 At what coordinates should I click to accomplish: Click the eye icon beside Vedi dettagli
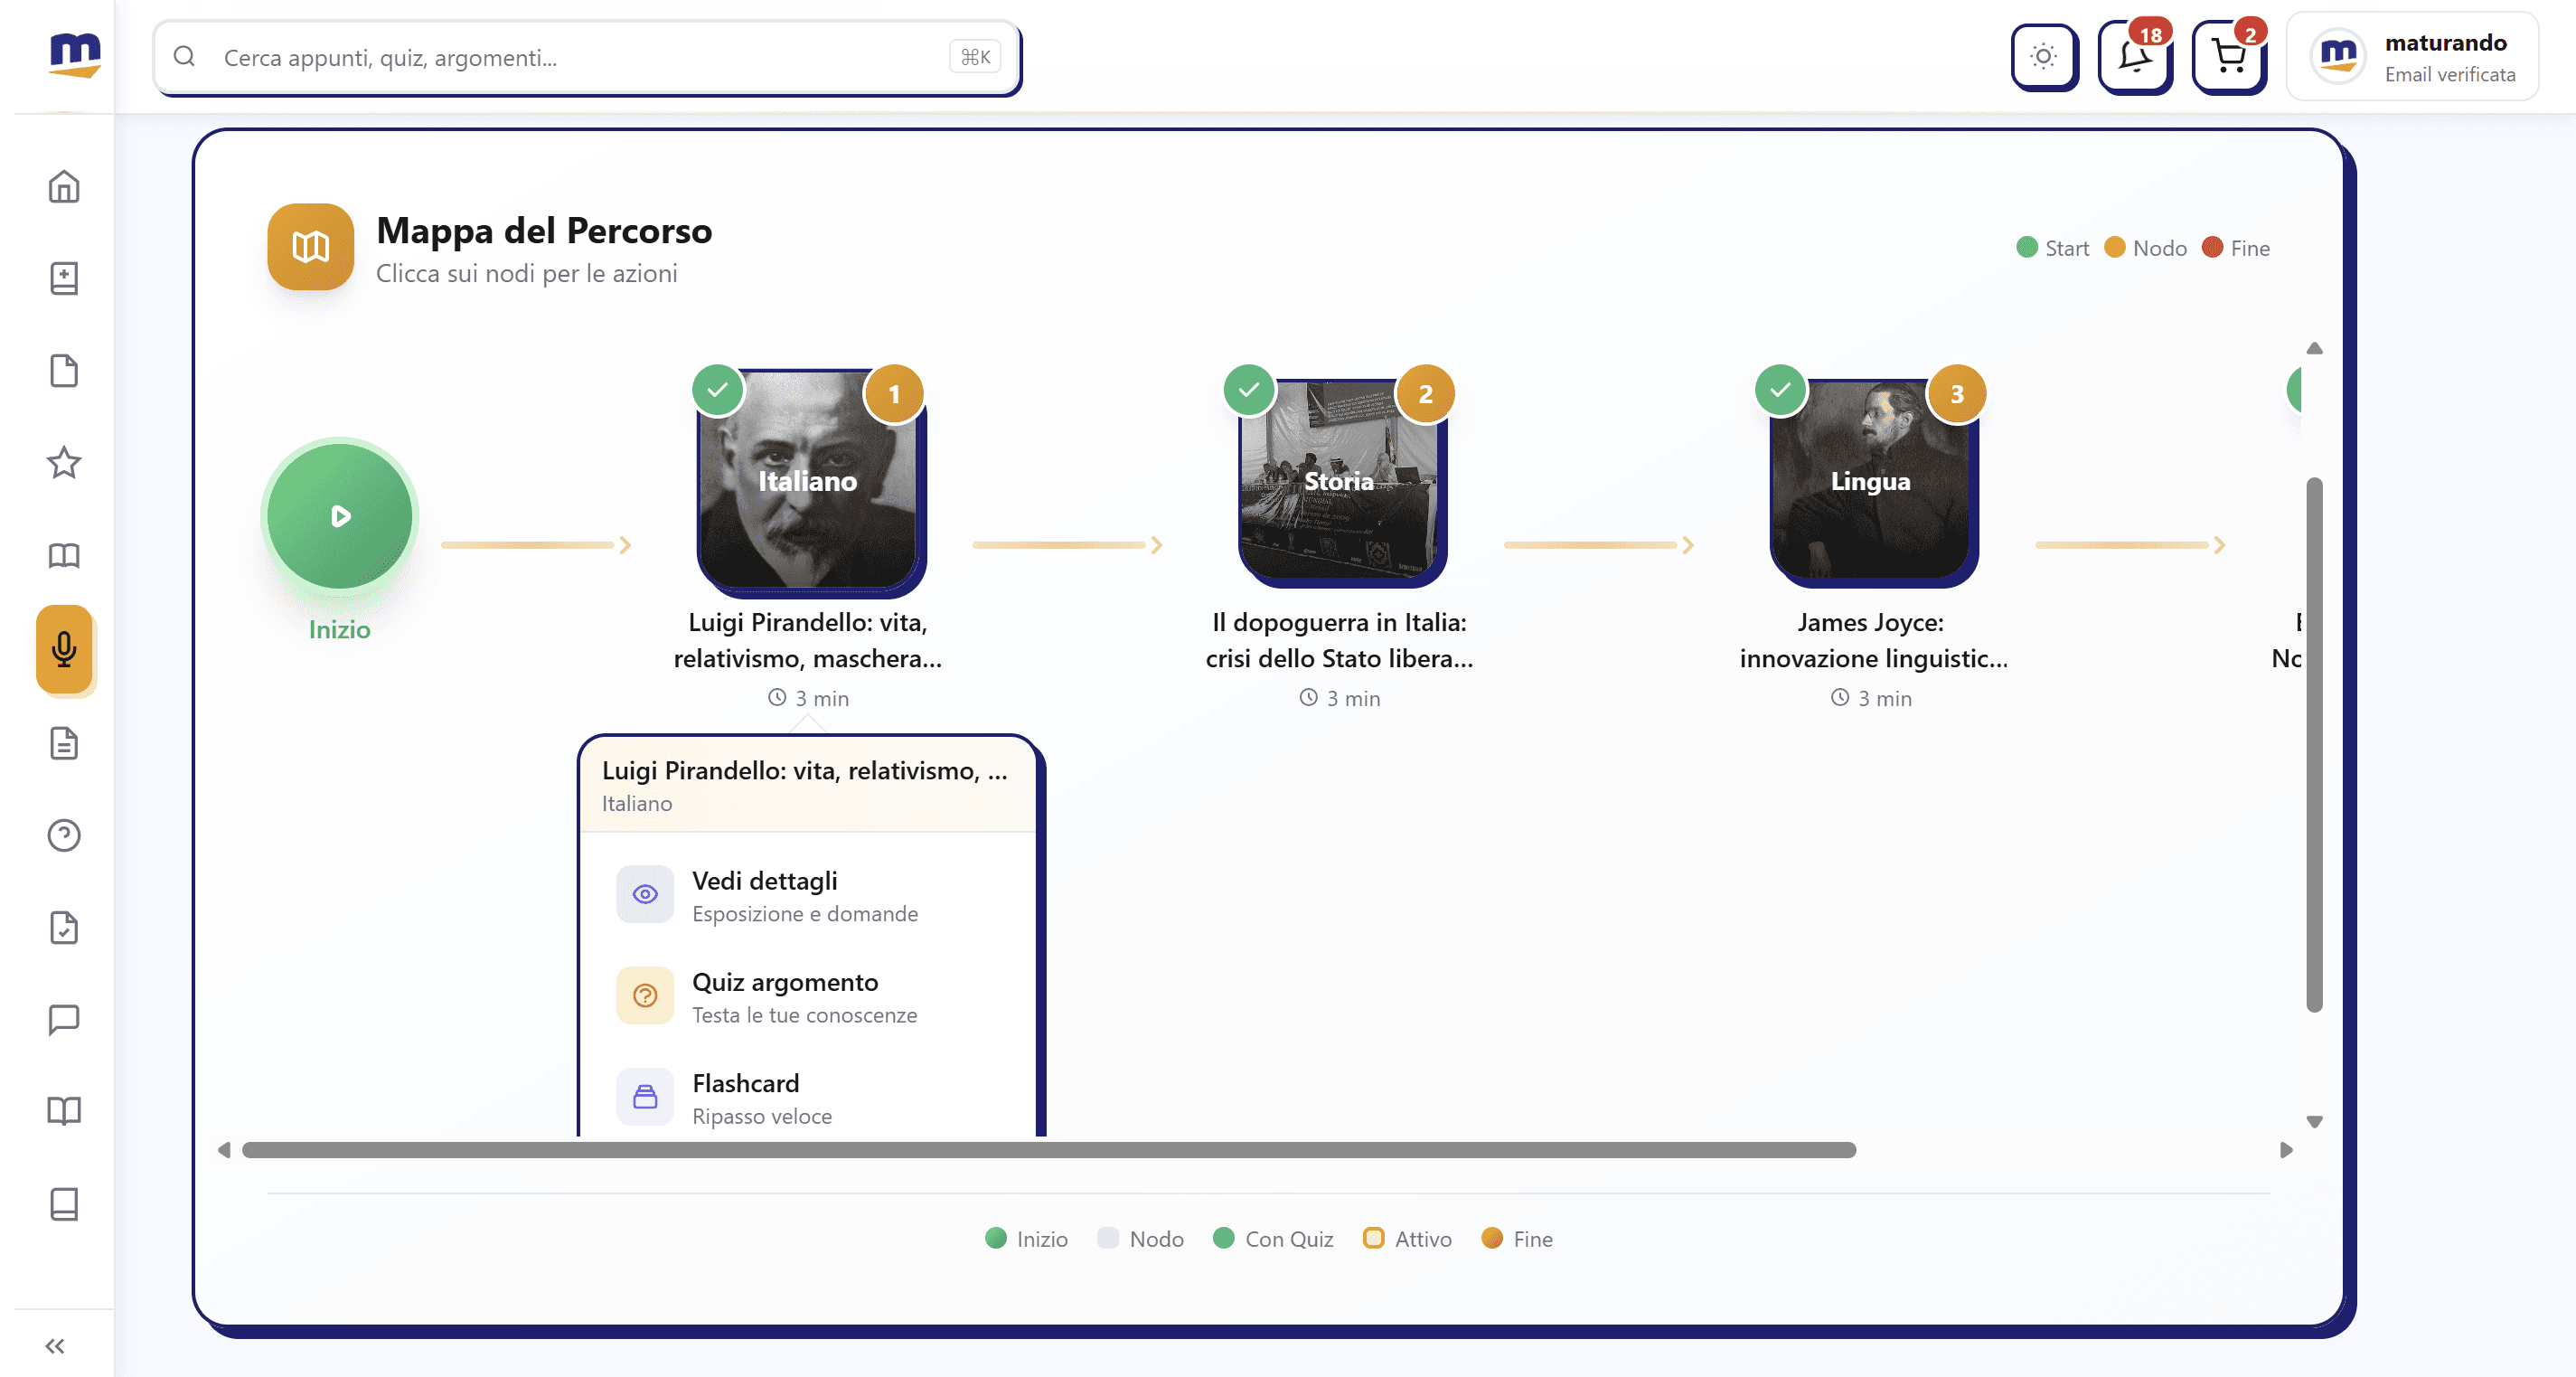[x=645, y=894]
